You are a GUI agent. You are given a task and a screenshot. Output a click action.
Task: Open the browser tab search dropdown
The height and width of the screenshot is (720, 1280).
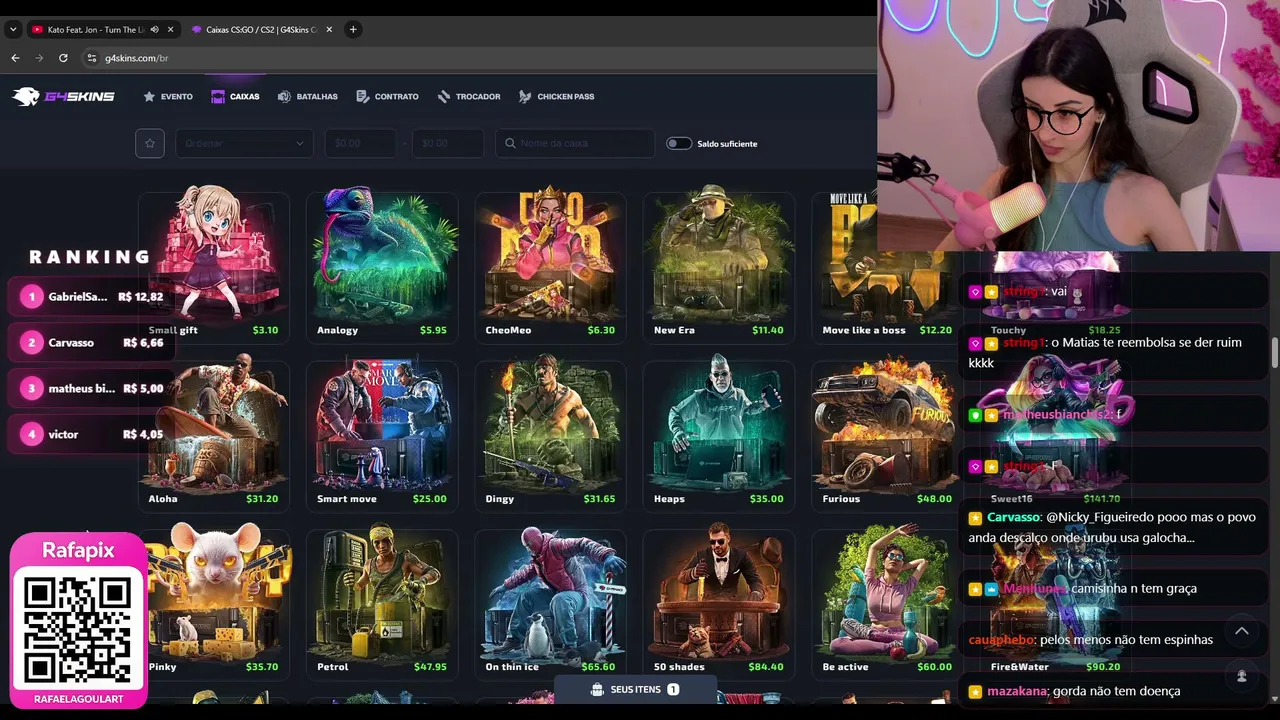(13, 30)
